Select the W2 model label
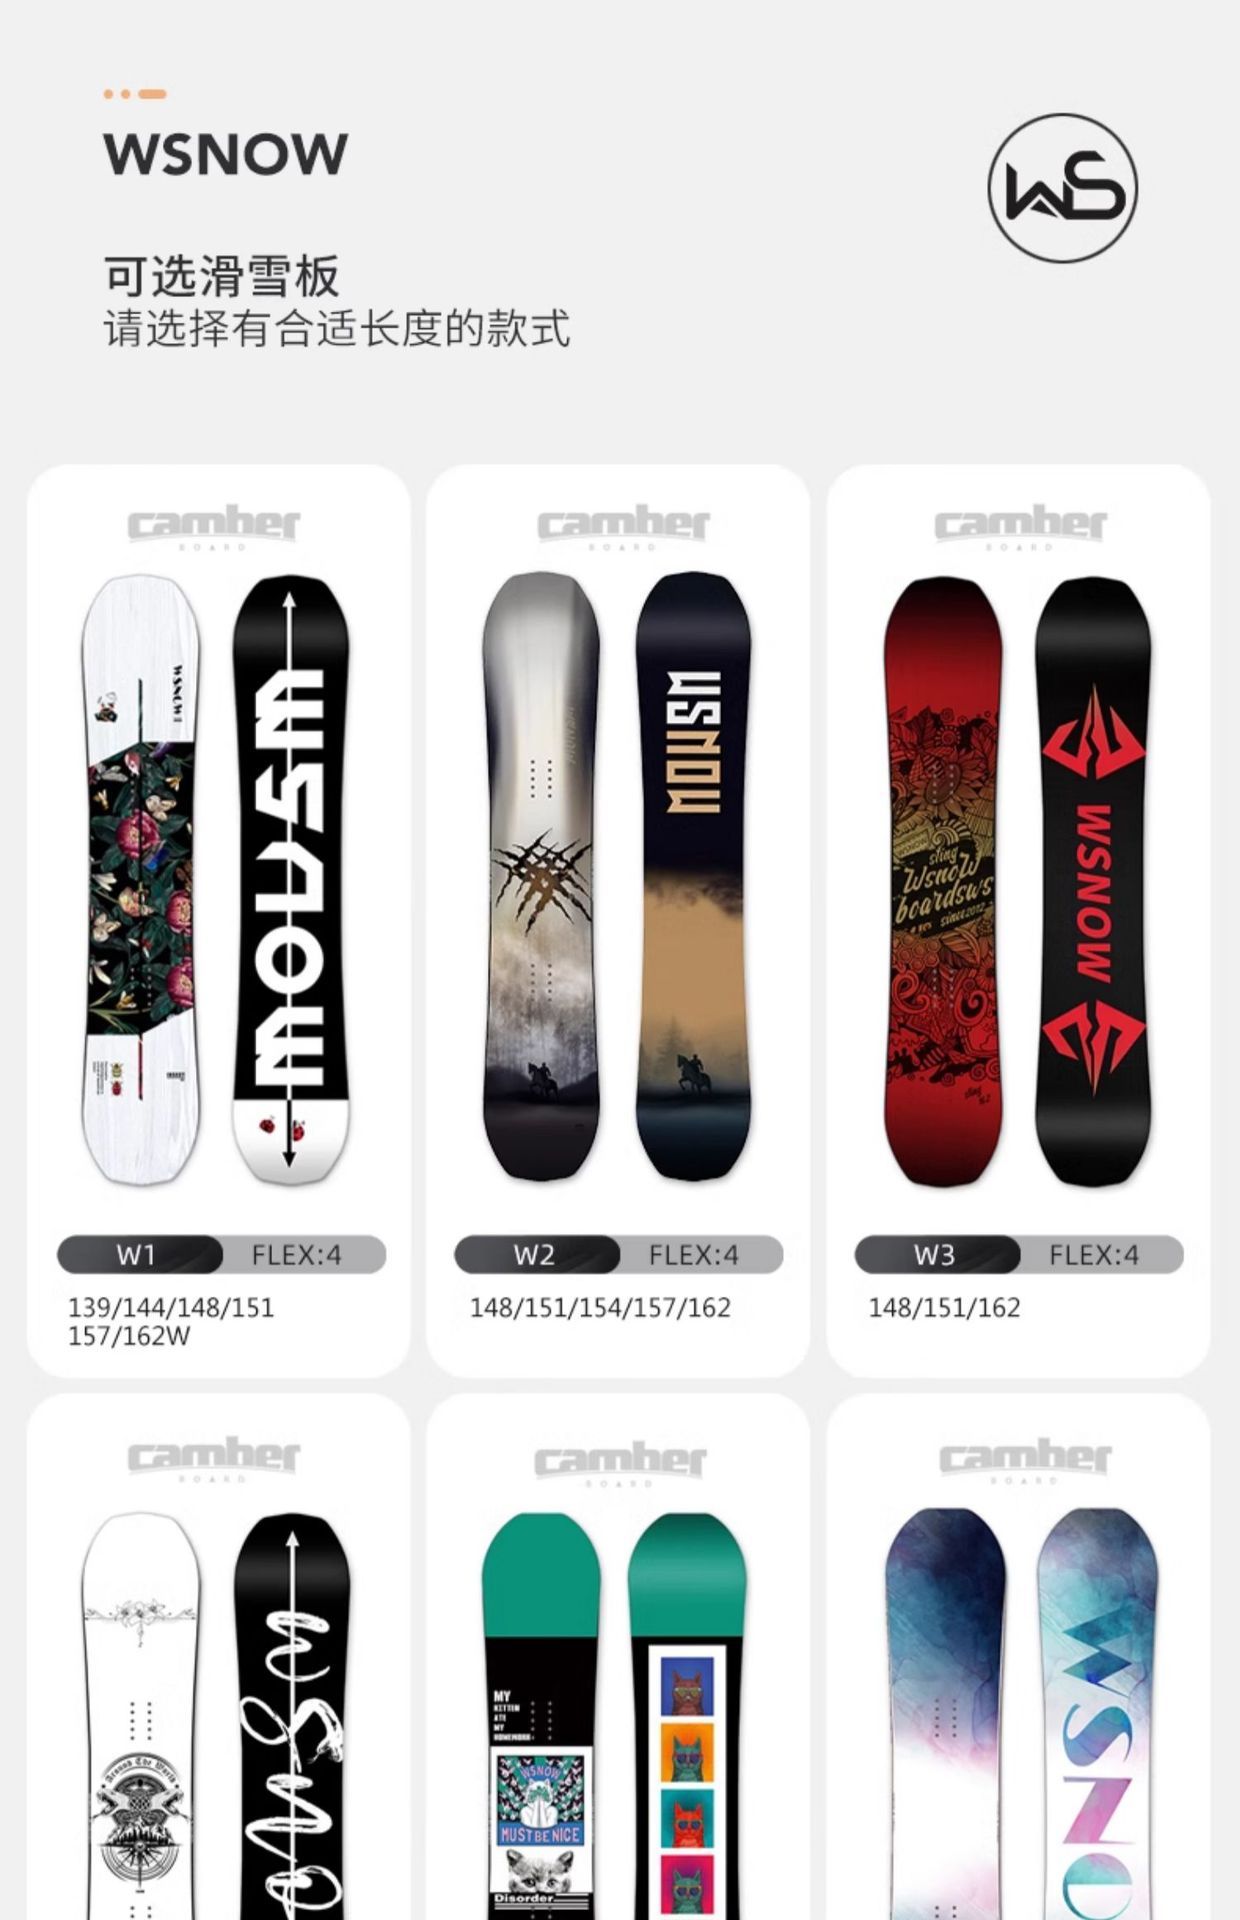Screen dimensions: 1240x1920 [x=537, y=1254]
